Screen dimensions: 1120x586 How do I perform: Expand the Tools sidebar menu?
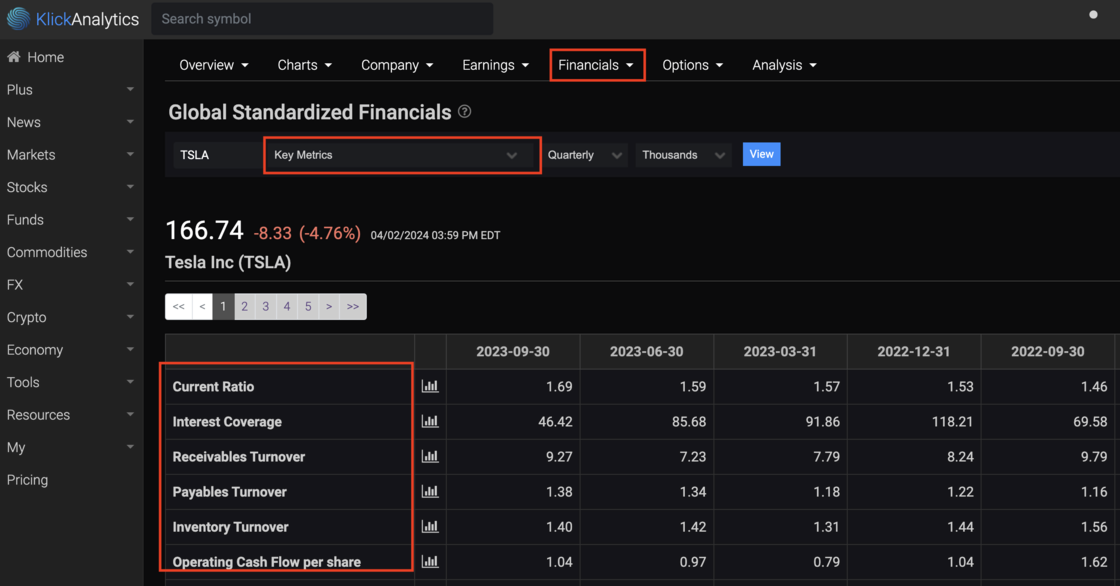point(70,382)
